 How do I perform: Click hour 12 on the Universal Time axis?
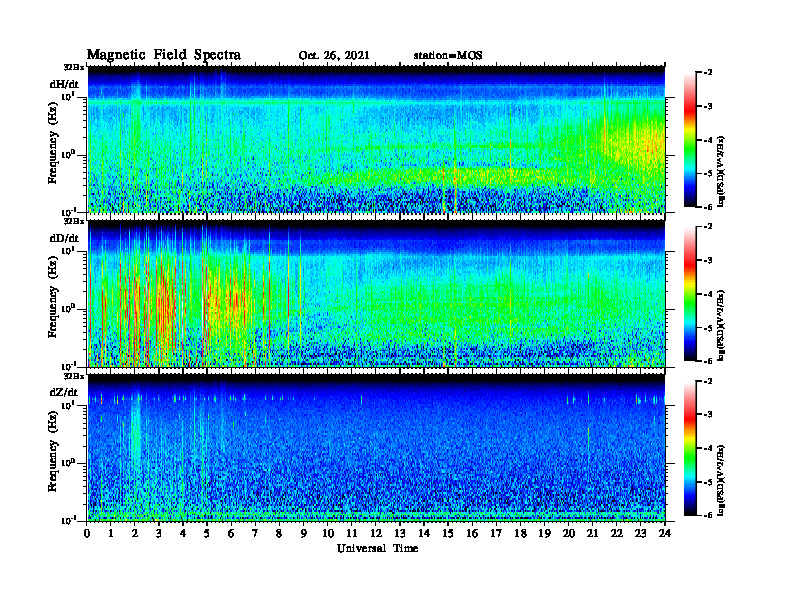[x=376, y=534]
